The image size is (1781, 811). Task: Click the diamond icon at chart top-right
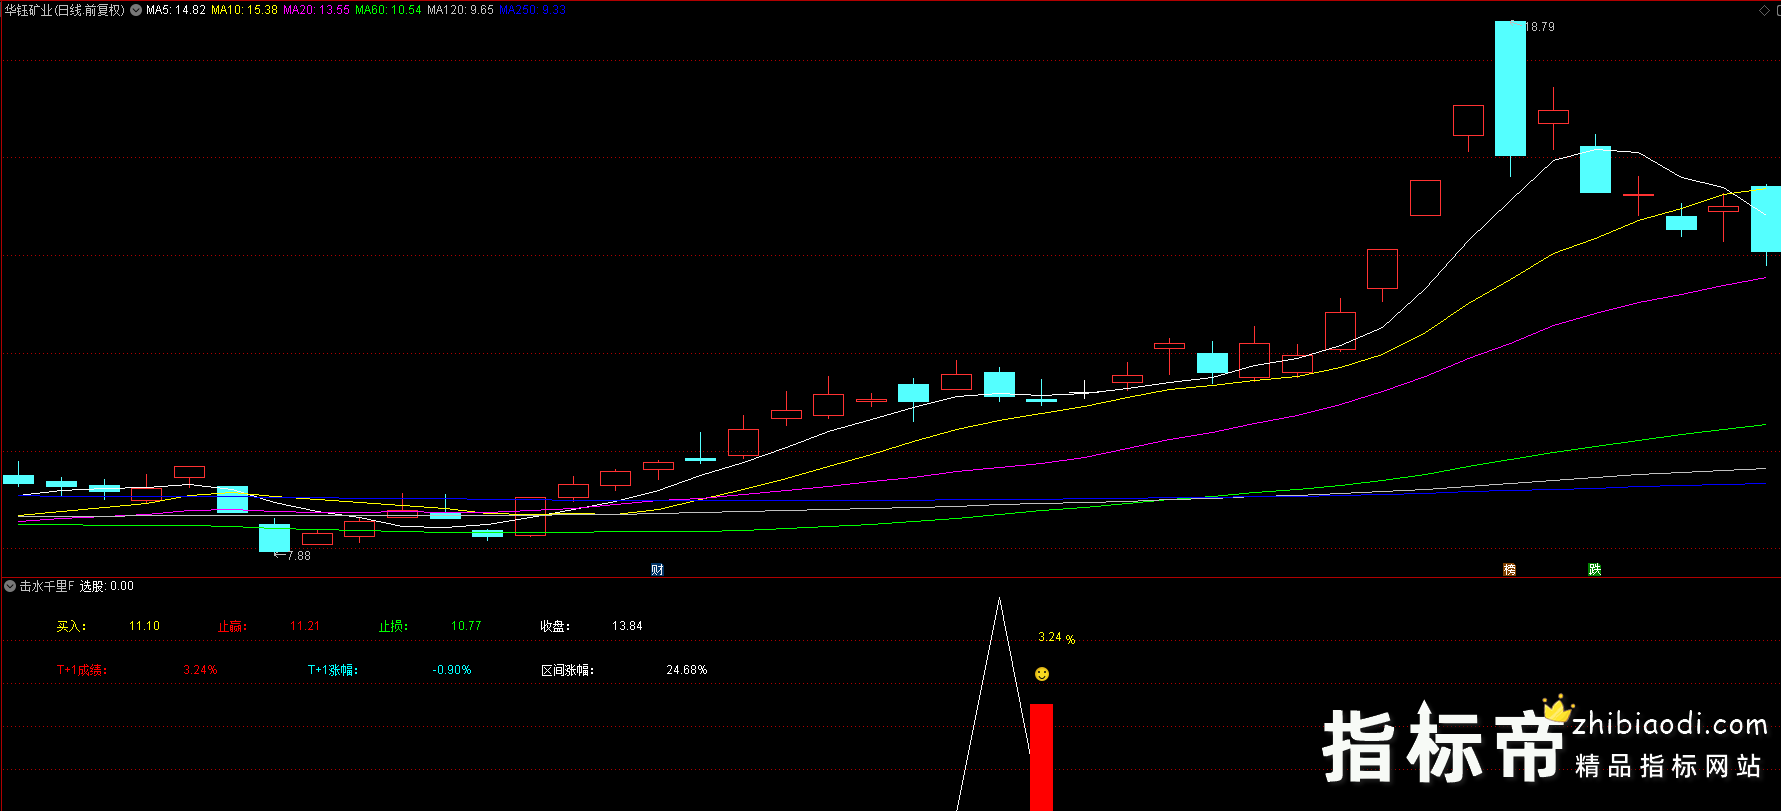(1764, 10)
